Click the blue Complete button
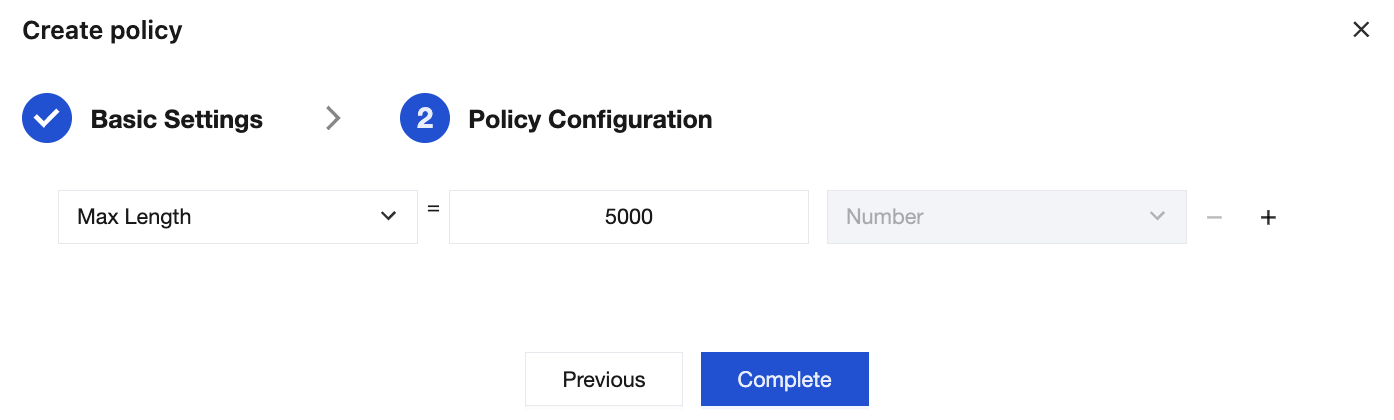This screenshot has width=1394, height=420. coord(784,380)
